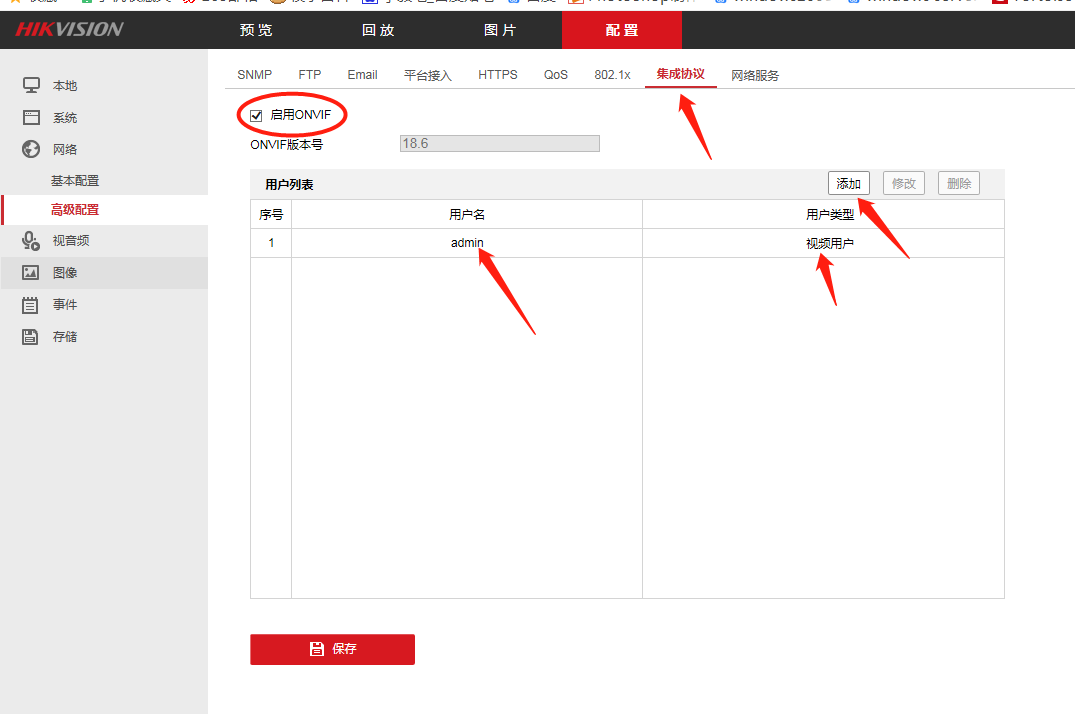The height and width of the screenshot is (714, 1075).
Task: Click the picture icon beside 图像
Action: click(x=31, y=273)
